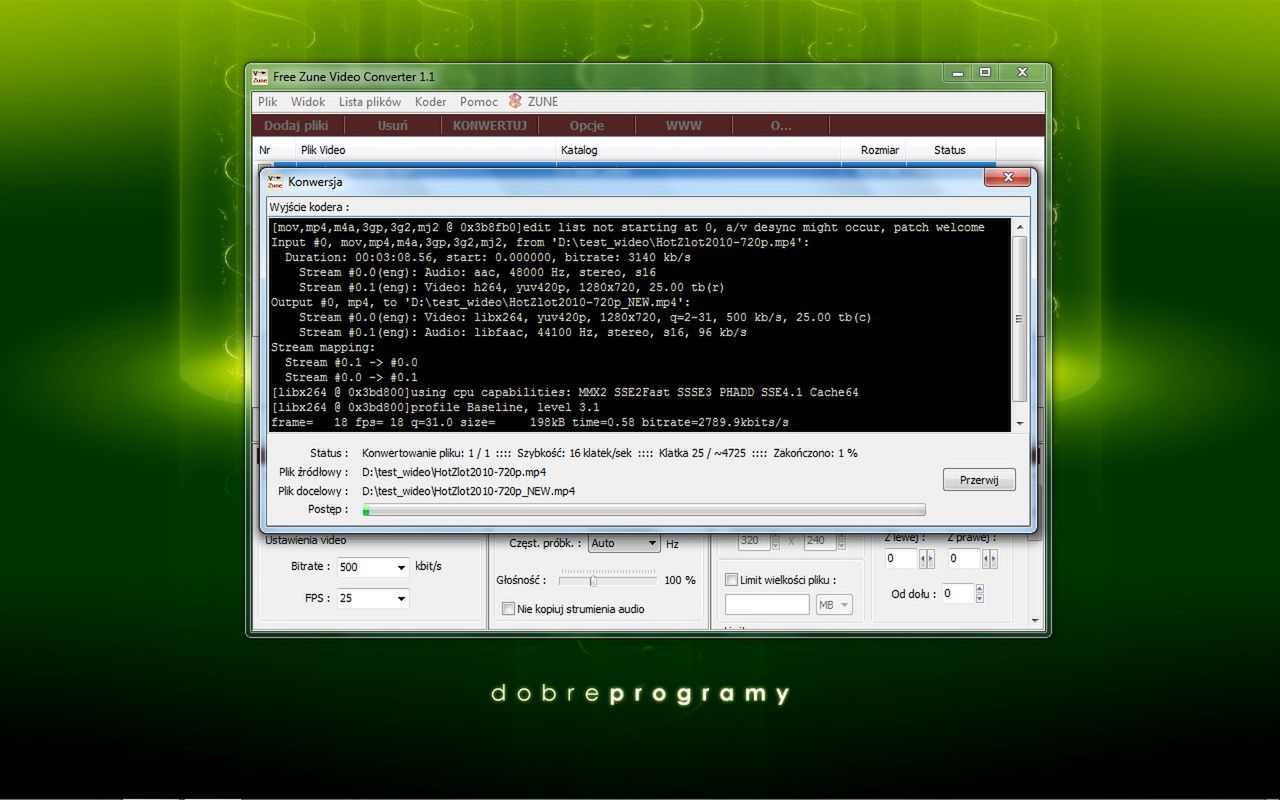The image size is (1280, 800).
Task: Click the Usuń toolbar button
Action: [393, 126]
